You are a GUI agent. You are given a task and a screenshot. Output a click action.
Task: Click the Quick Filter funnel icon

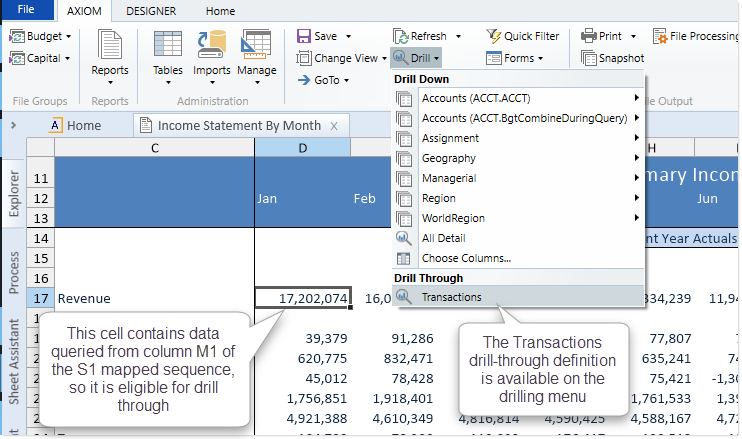pyautogui.click(x=494, y=36)
